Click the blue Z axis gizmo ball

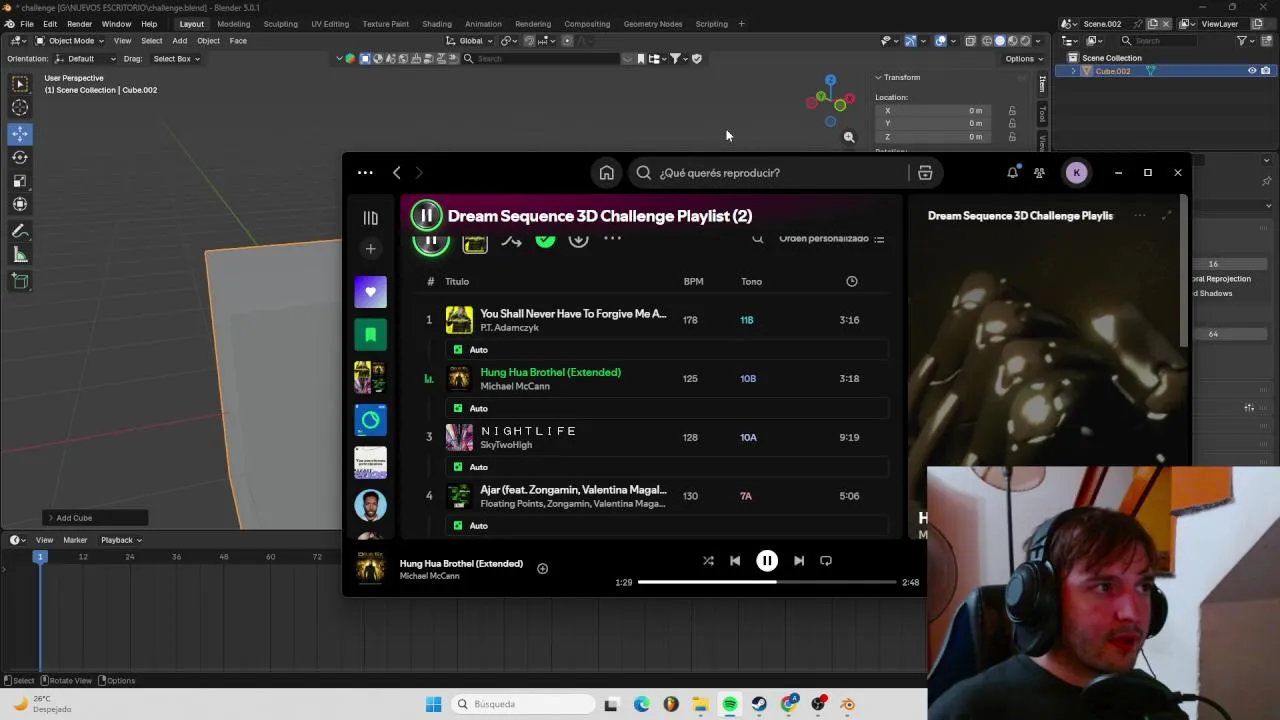pyautogui.click(x=830, y=80)
